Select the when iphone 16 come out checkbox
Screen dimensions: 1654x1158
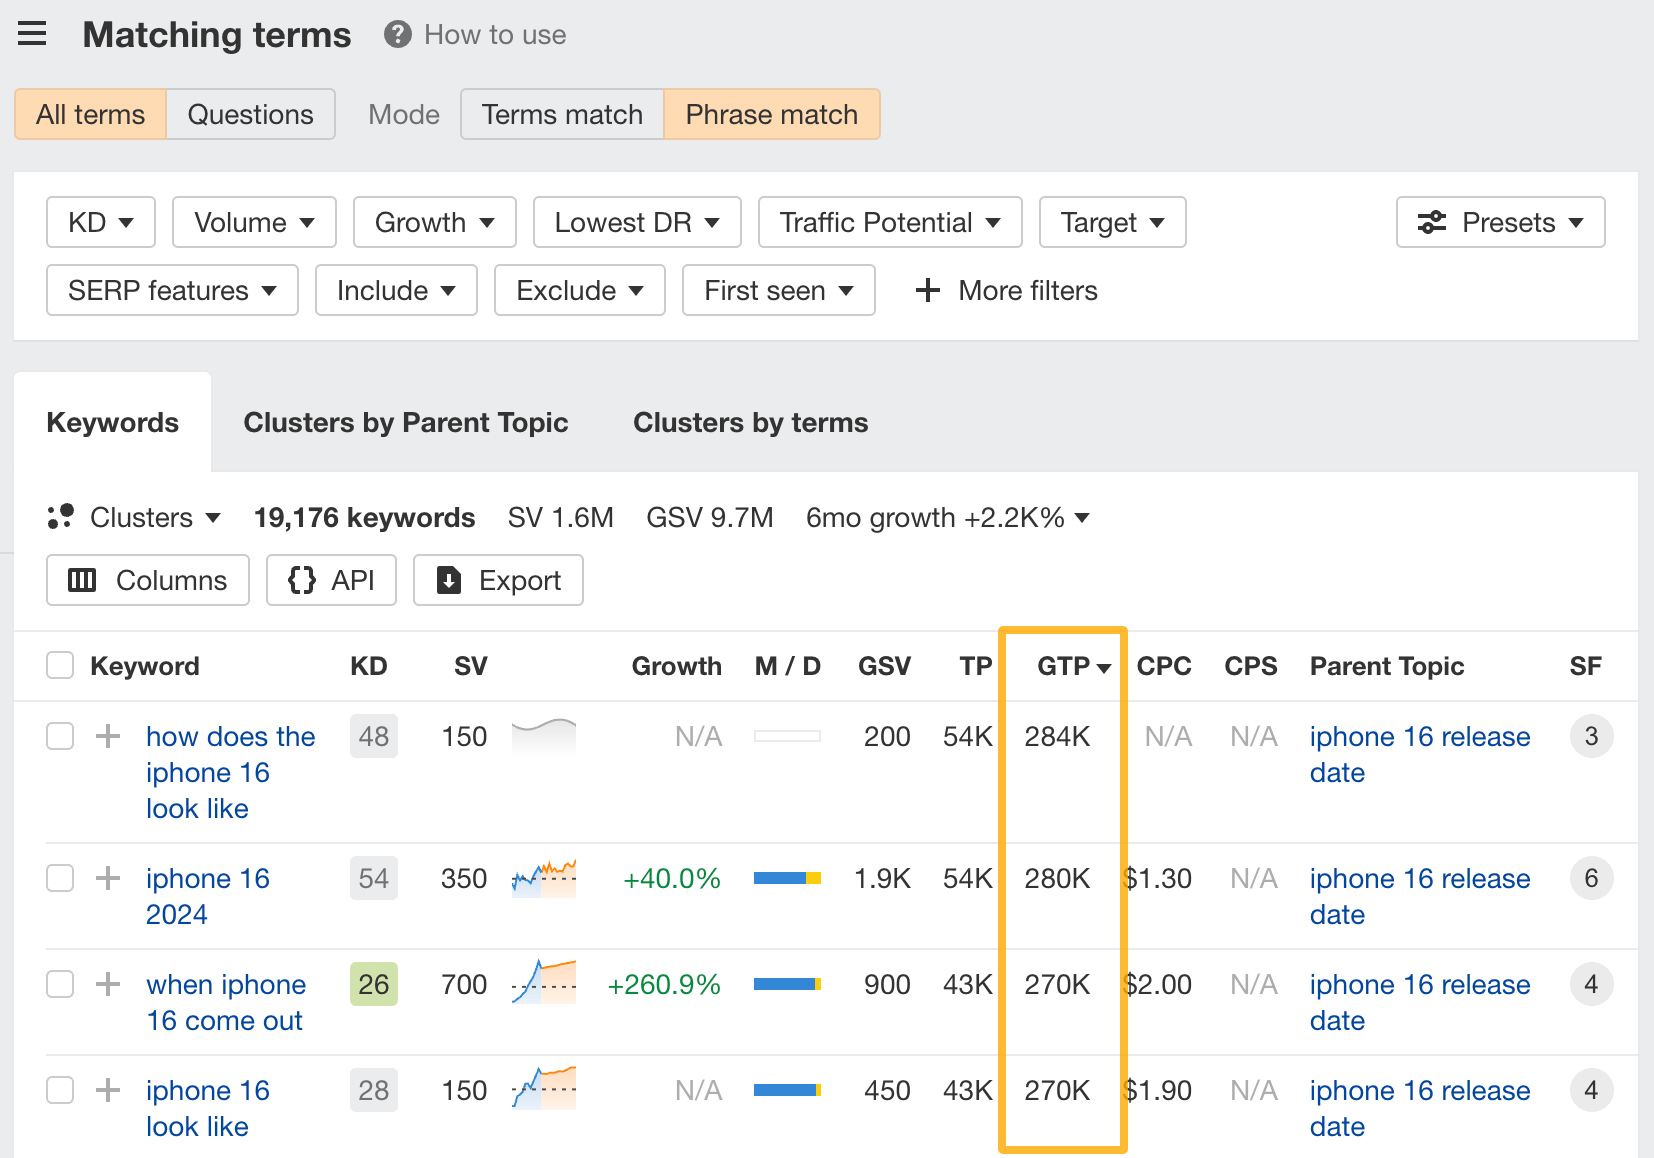(x=61, y=984)
